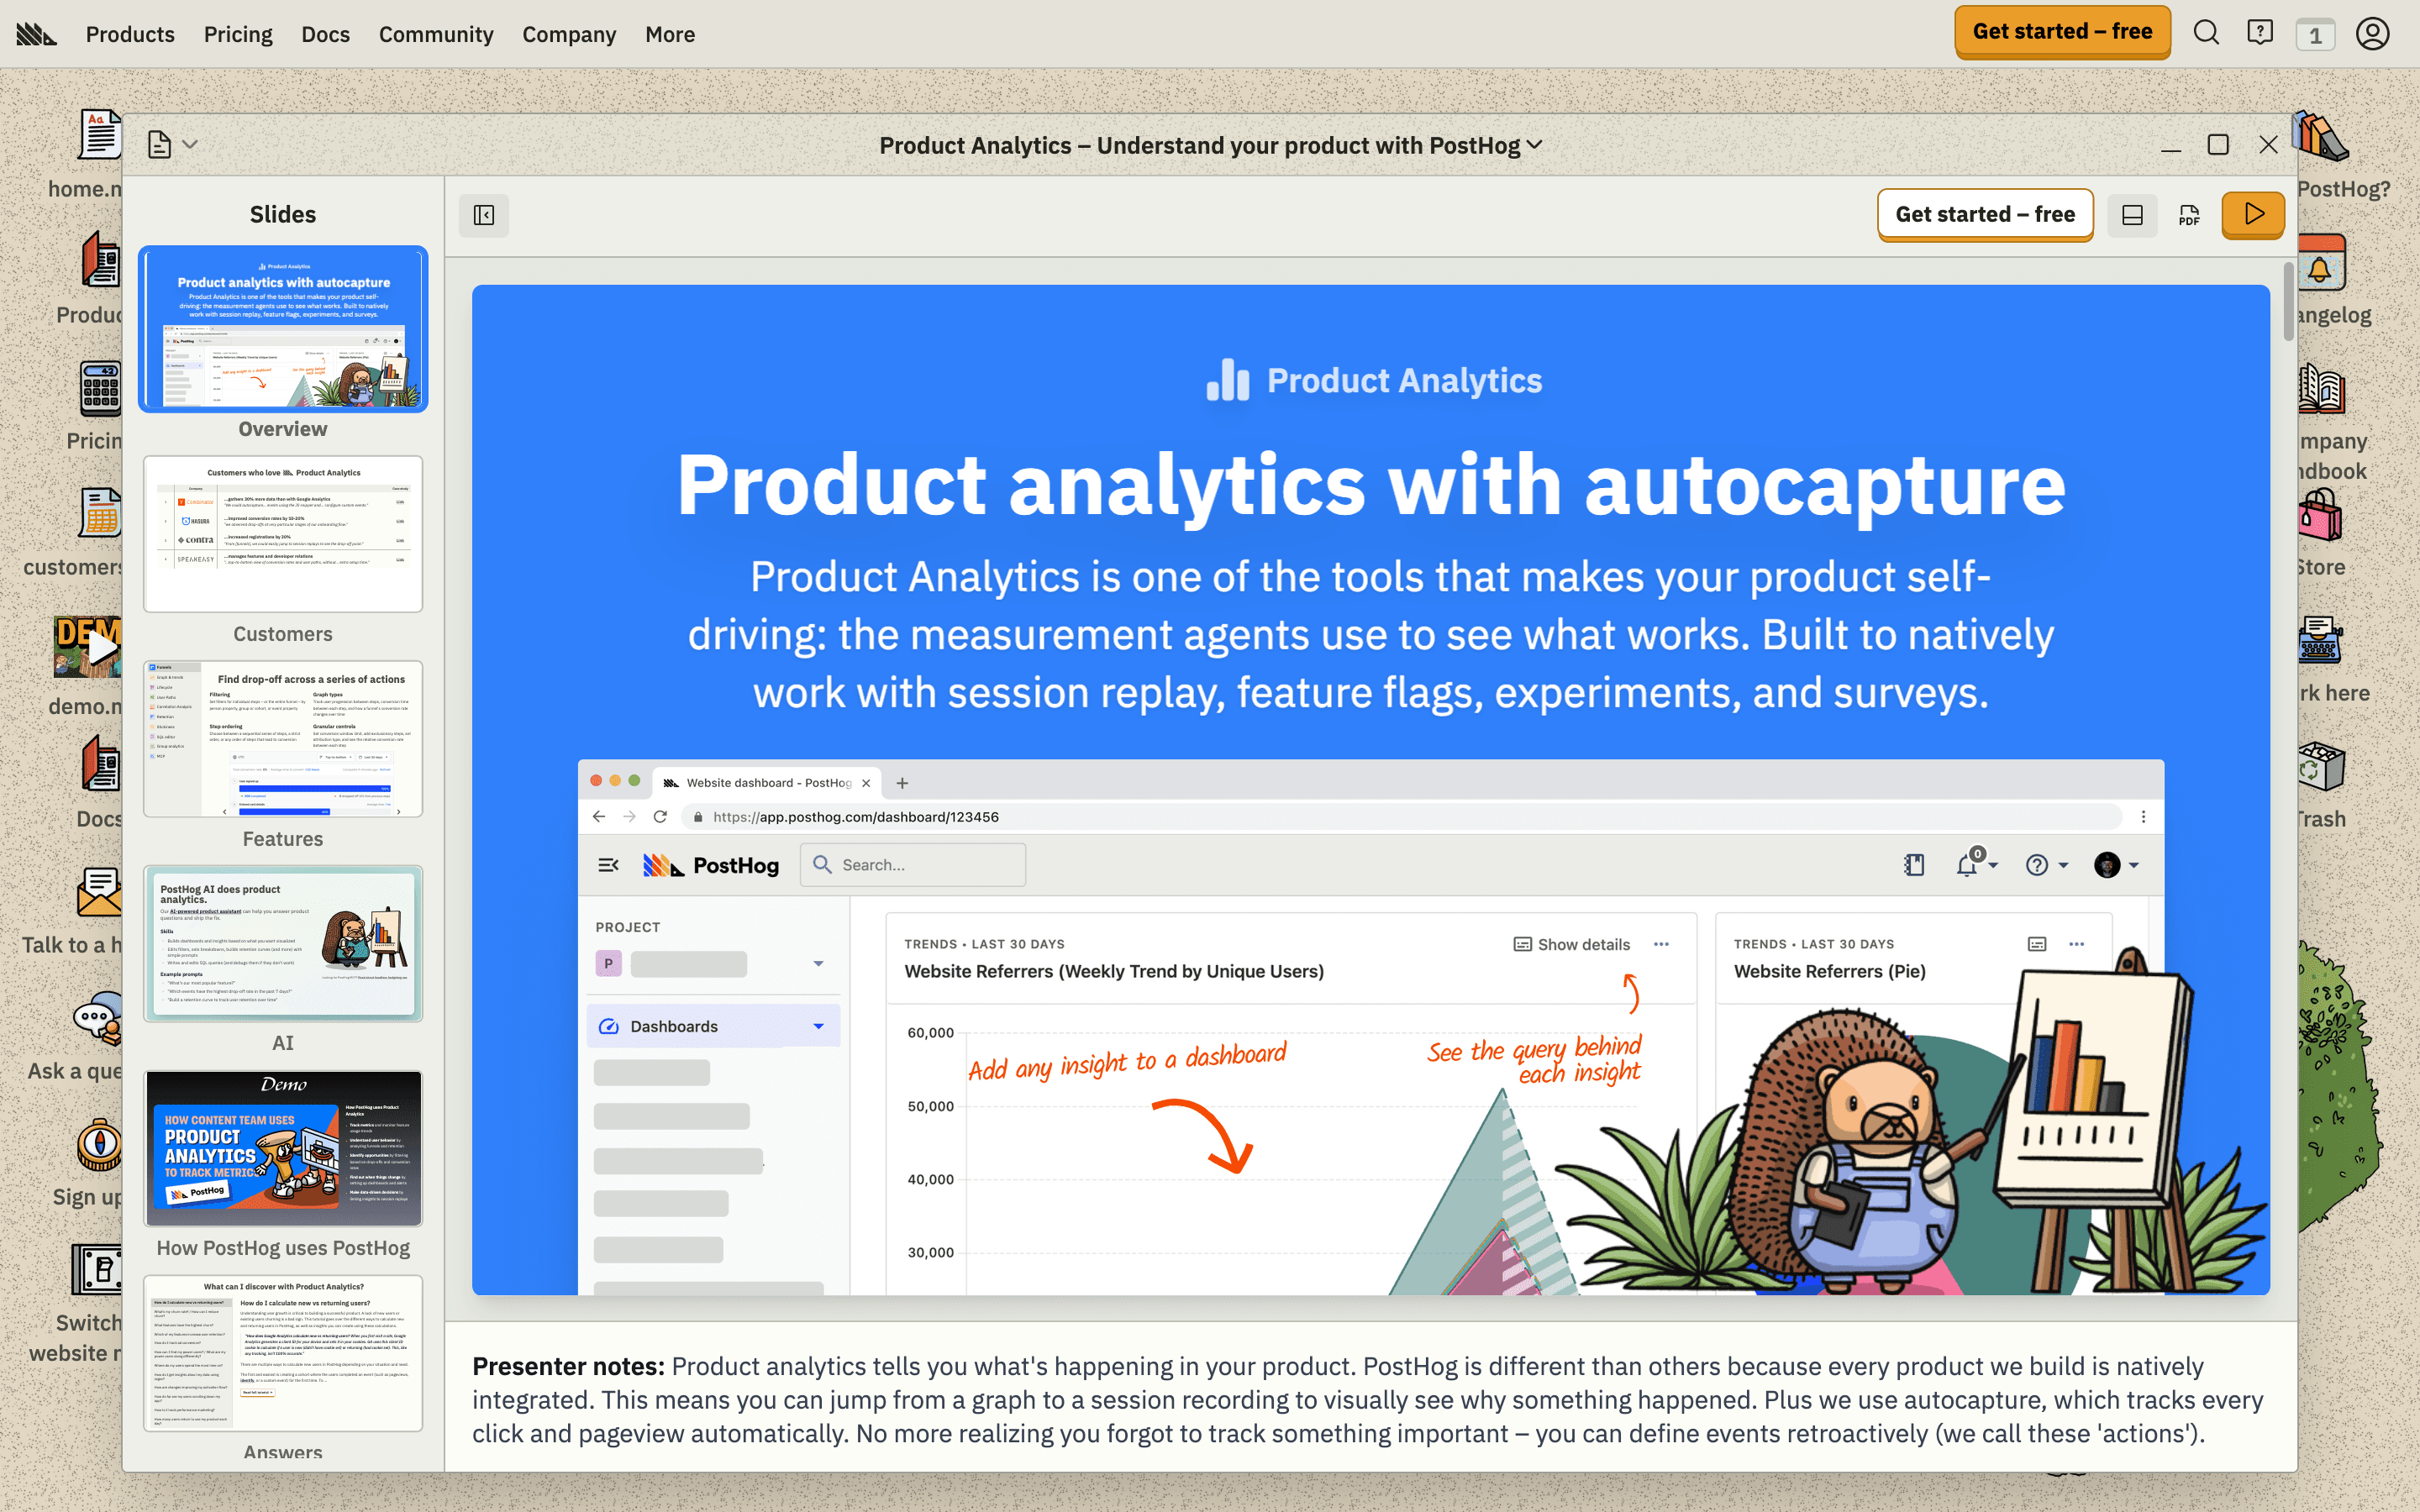Viewport: 2420px width, 1512px height.
Task: Toggle presenter notes layout view
Action: pyautogui.click(x=2132, y=215)
